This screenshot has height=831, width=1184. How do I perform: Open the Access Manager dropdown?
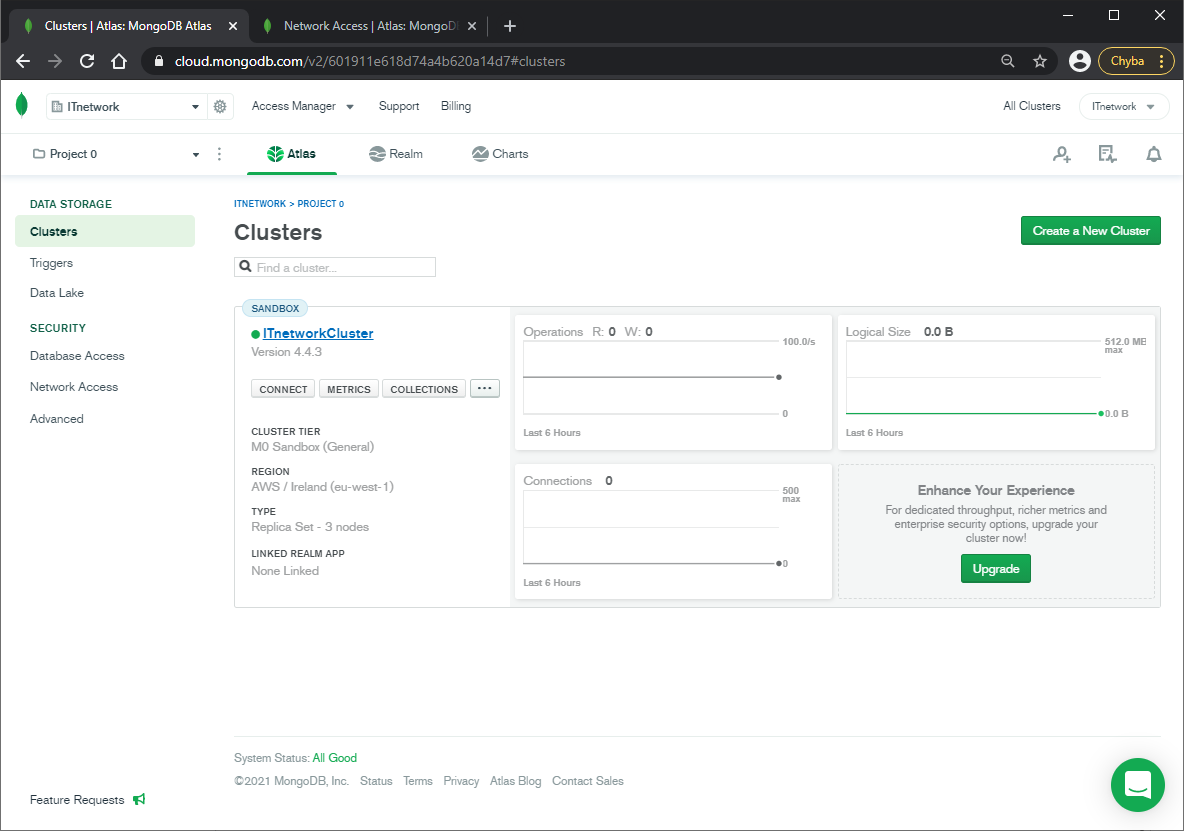[302, 106]
